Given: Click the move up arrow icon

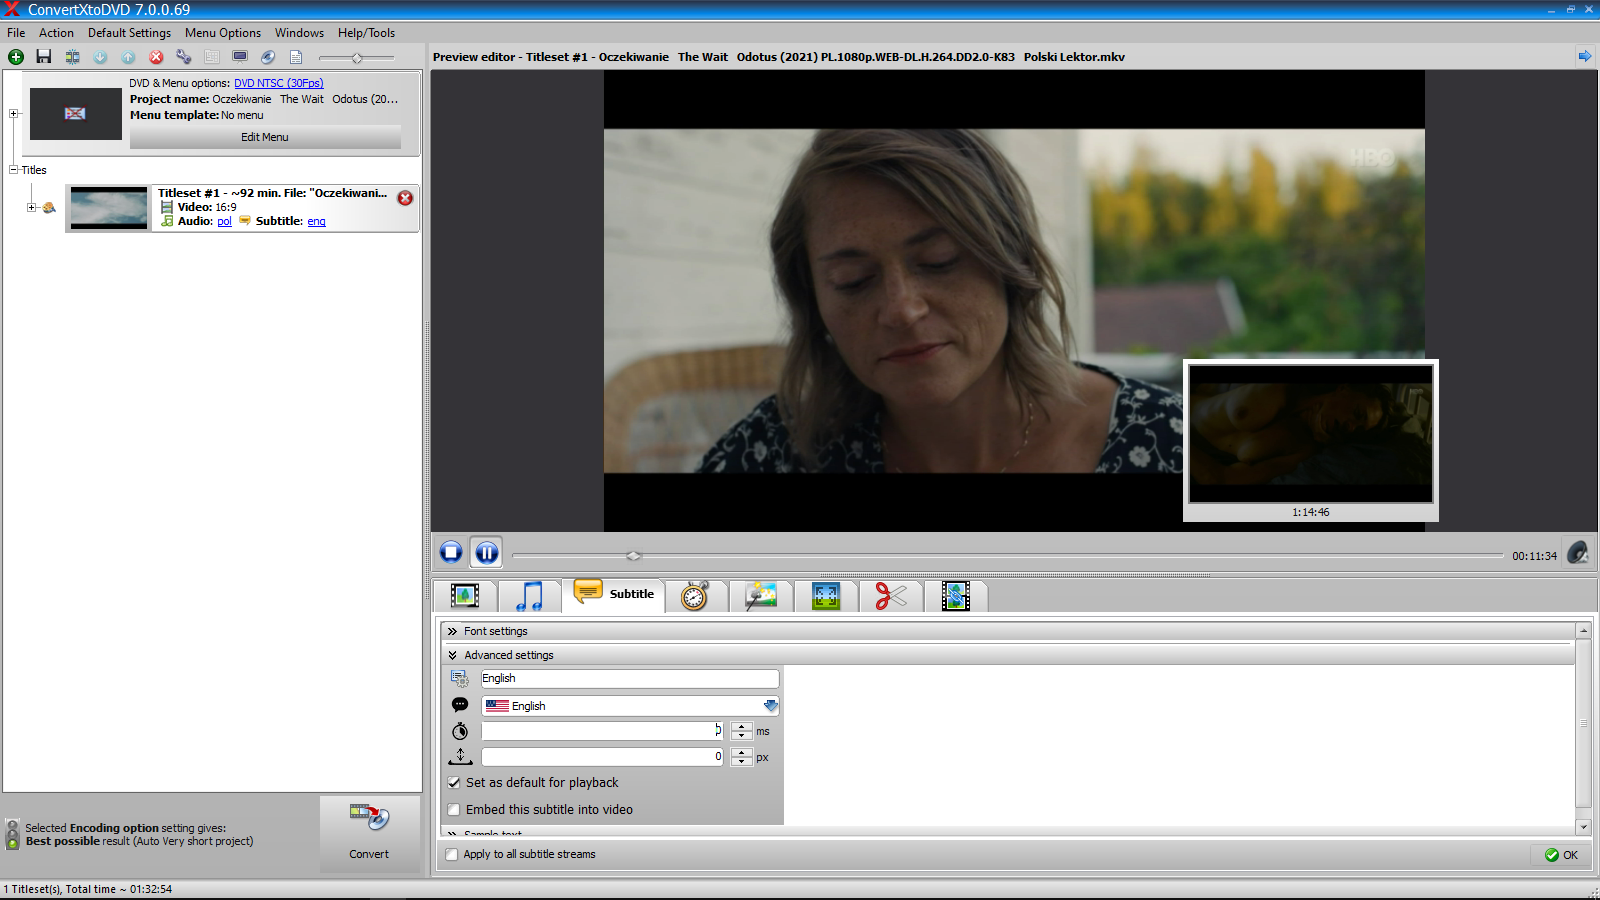Looking at the screenshot, I should 128,57.
